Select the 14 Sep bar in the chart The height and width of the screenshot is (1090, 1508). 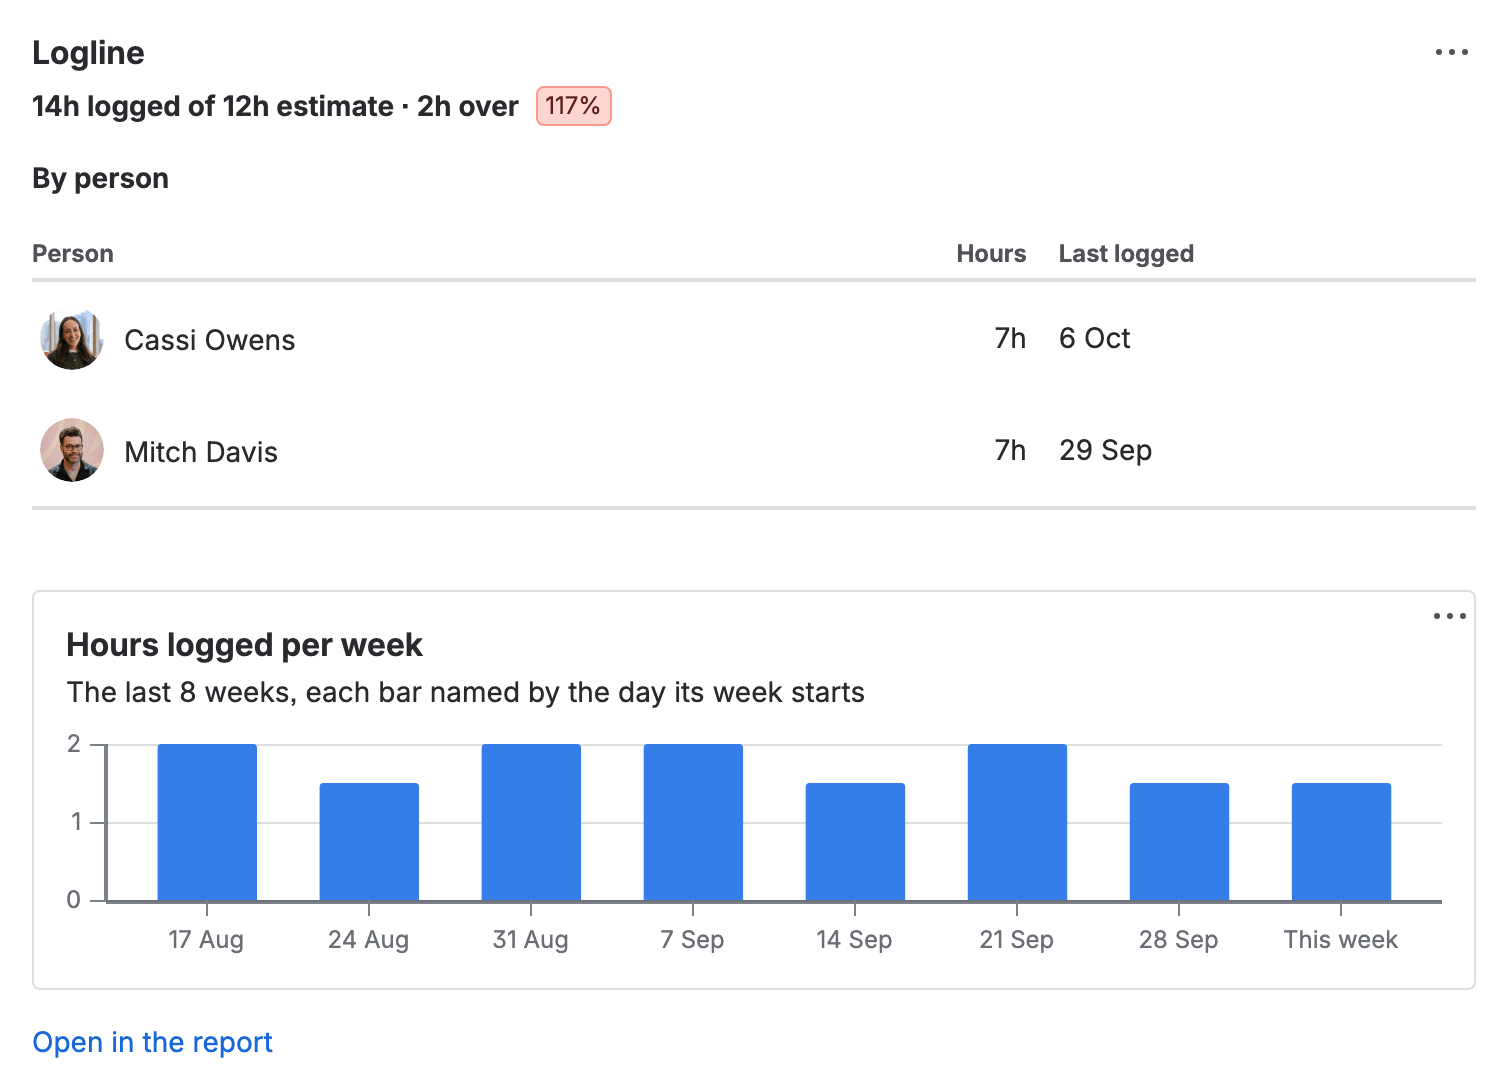click(855, 842)
